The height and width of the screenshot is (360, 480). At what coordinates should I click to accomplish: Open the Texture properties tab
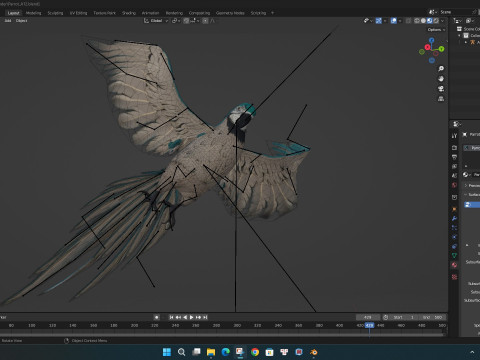454,277
